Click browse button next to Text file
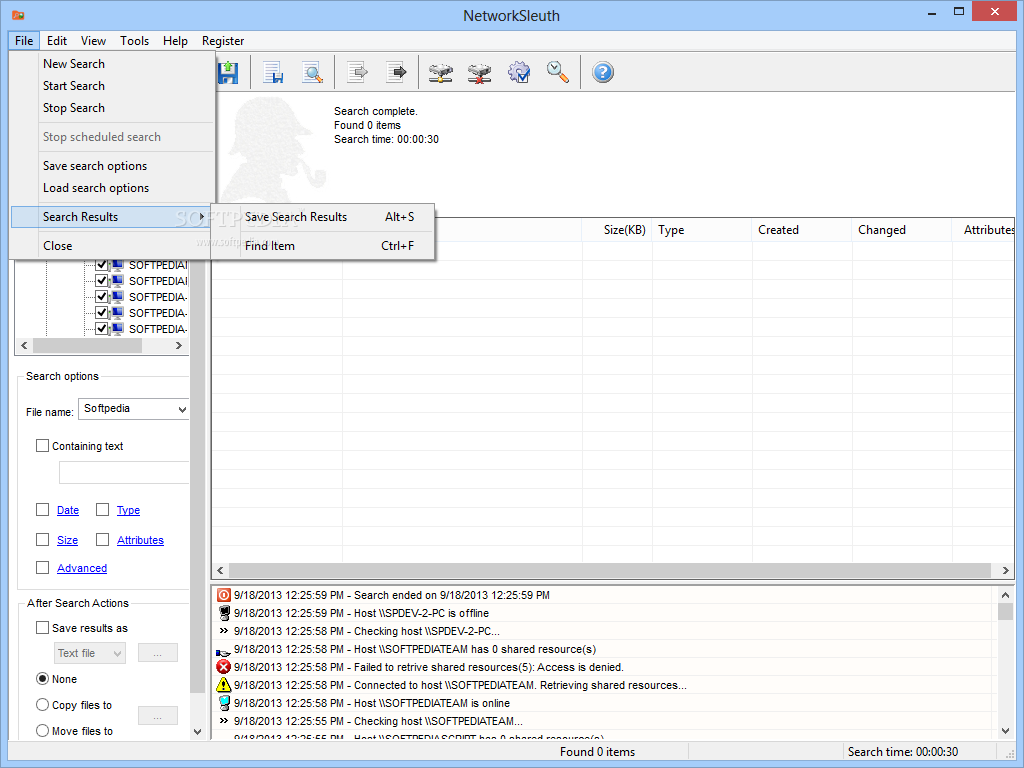Screen dimensions: 1024x768 (x=157, y=653)
